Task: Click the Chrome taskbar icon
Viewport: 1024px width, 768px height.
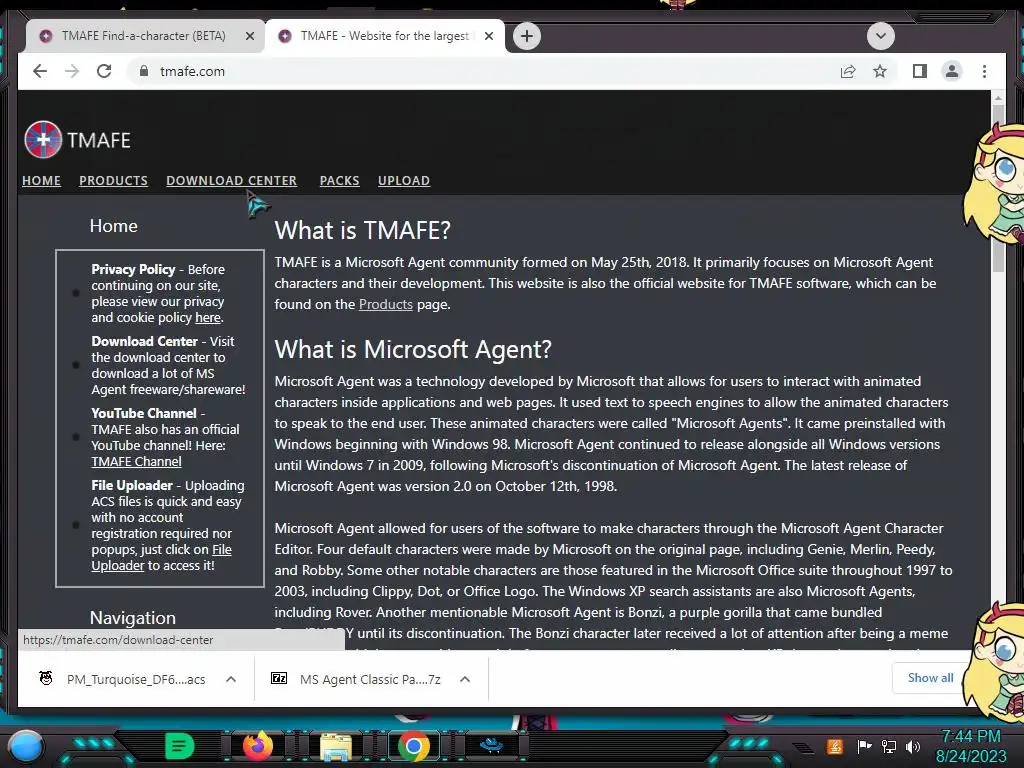Action: click(x=413, y=746)
